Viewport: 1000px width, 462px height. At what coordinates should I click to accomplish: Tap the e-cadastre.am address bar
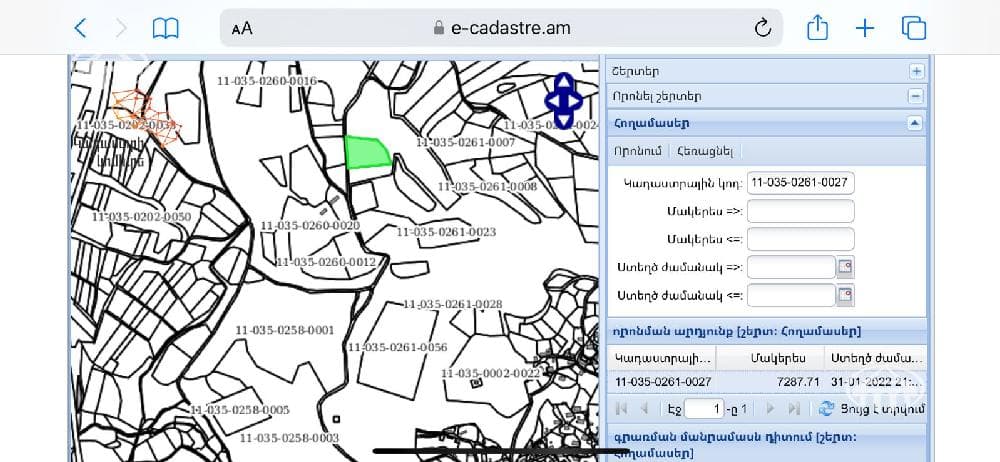pos(501,28)
